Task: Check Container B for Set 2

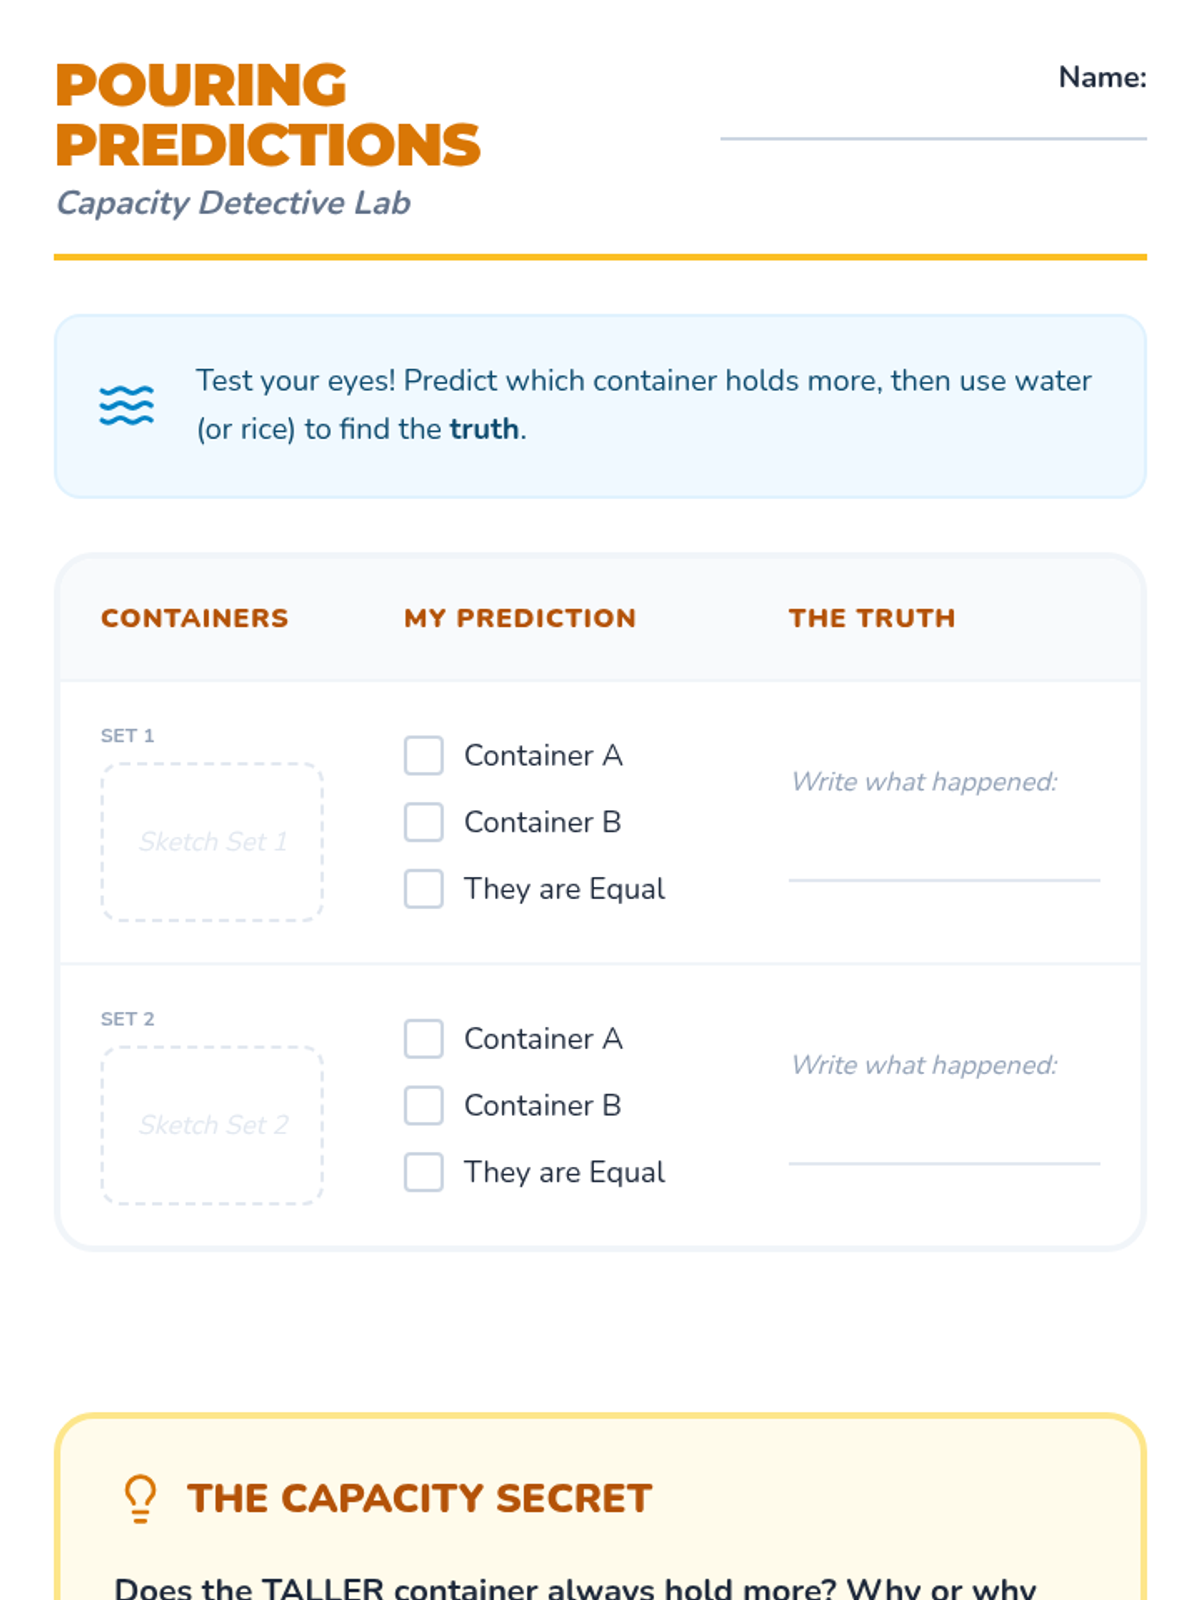Action: [x=424, y=1105]
